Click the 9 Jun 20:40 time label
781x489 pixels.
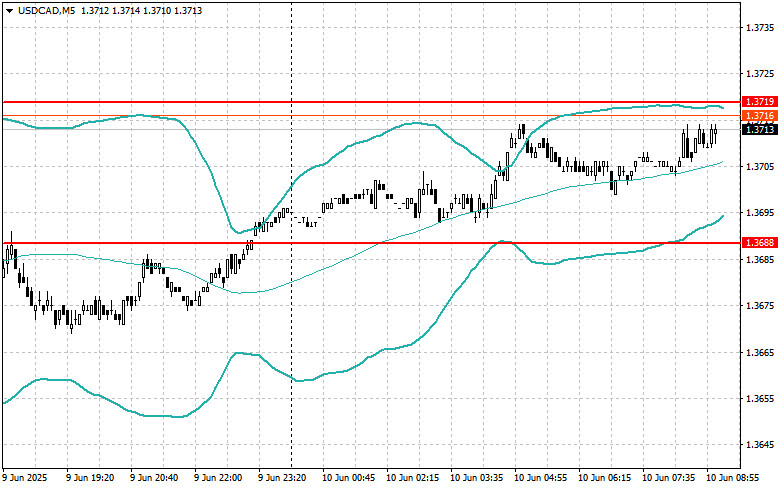pos(154,478)
